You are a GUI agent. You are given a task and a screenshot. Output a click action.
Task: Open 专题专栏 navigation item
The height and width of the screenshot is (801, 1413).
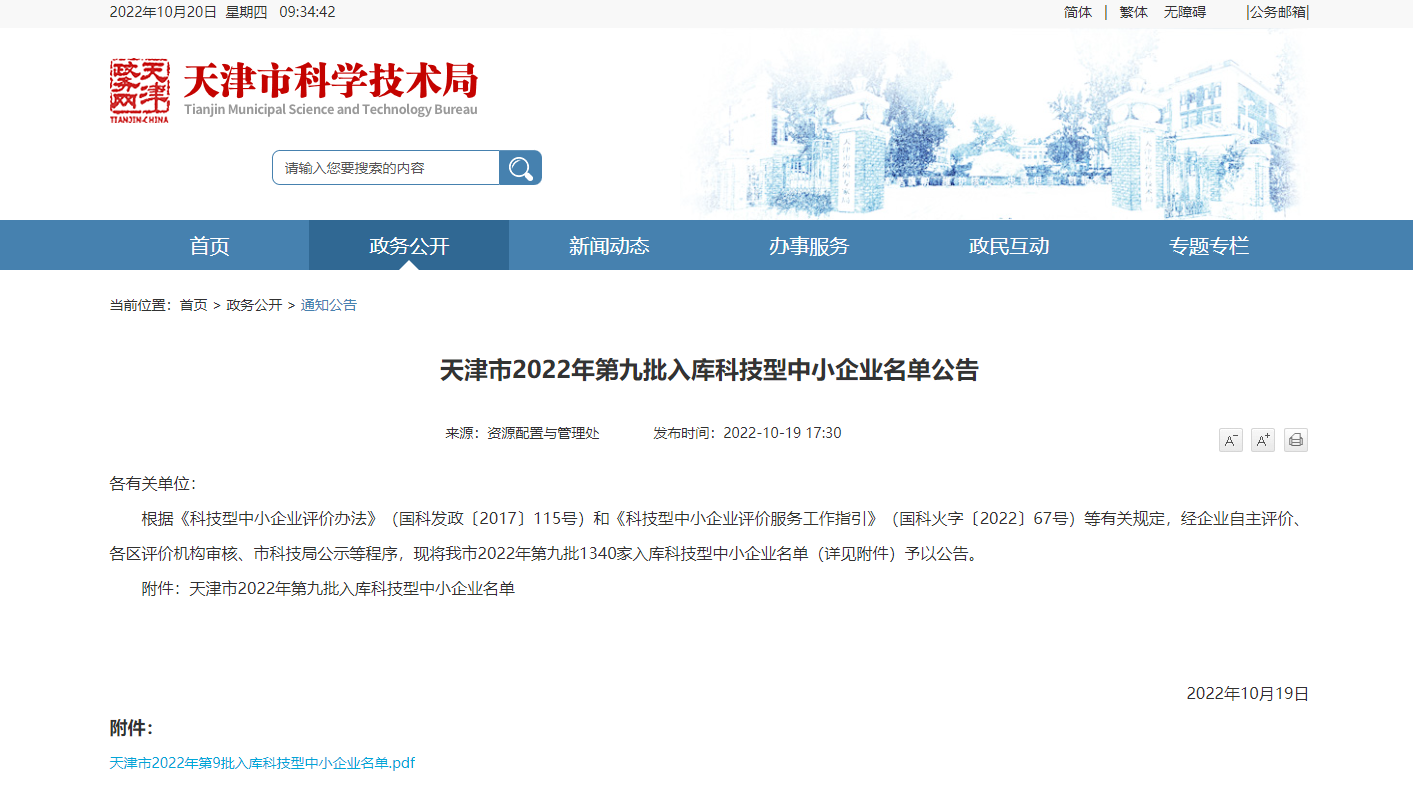pos(1209,246)
